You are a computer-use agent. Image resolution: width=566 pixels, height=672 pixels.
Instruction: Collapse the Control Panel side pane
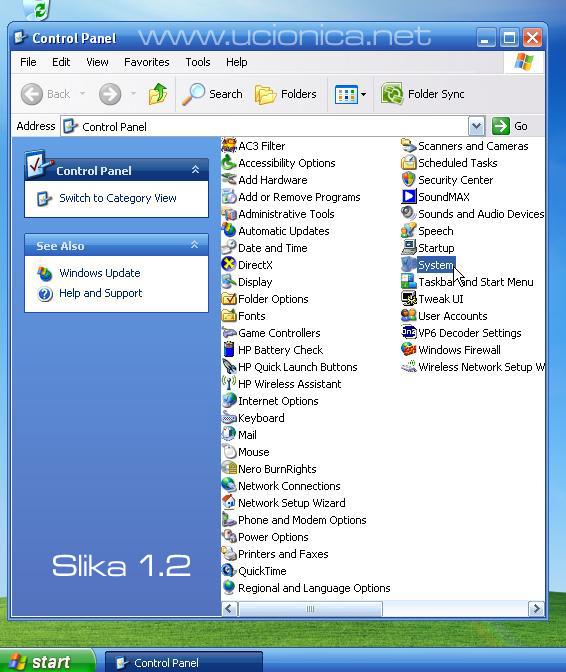195,170
